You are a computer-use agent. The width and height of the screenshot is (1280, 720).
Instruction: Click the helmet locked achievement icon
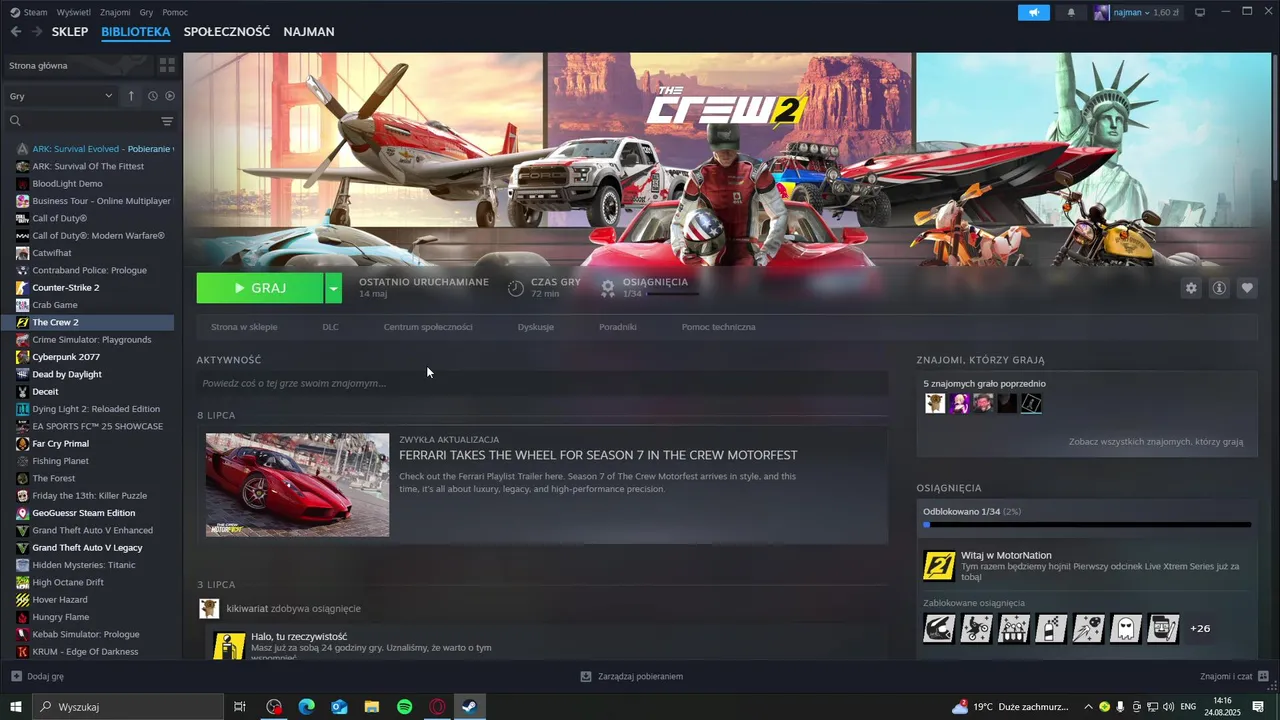point(939,628)
